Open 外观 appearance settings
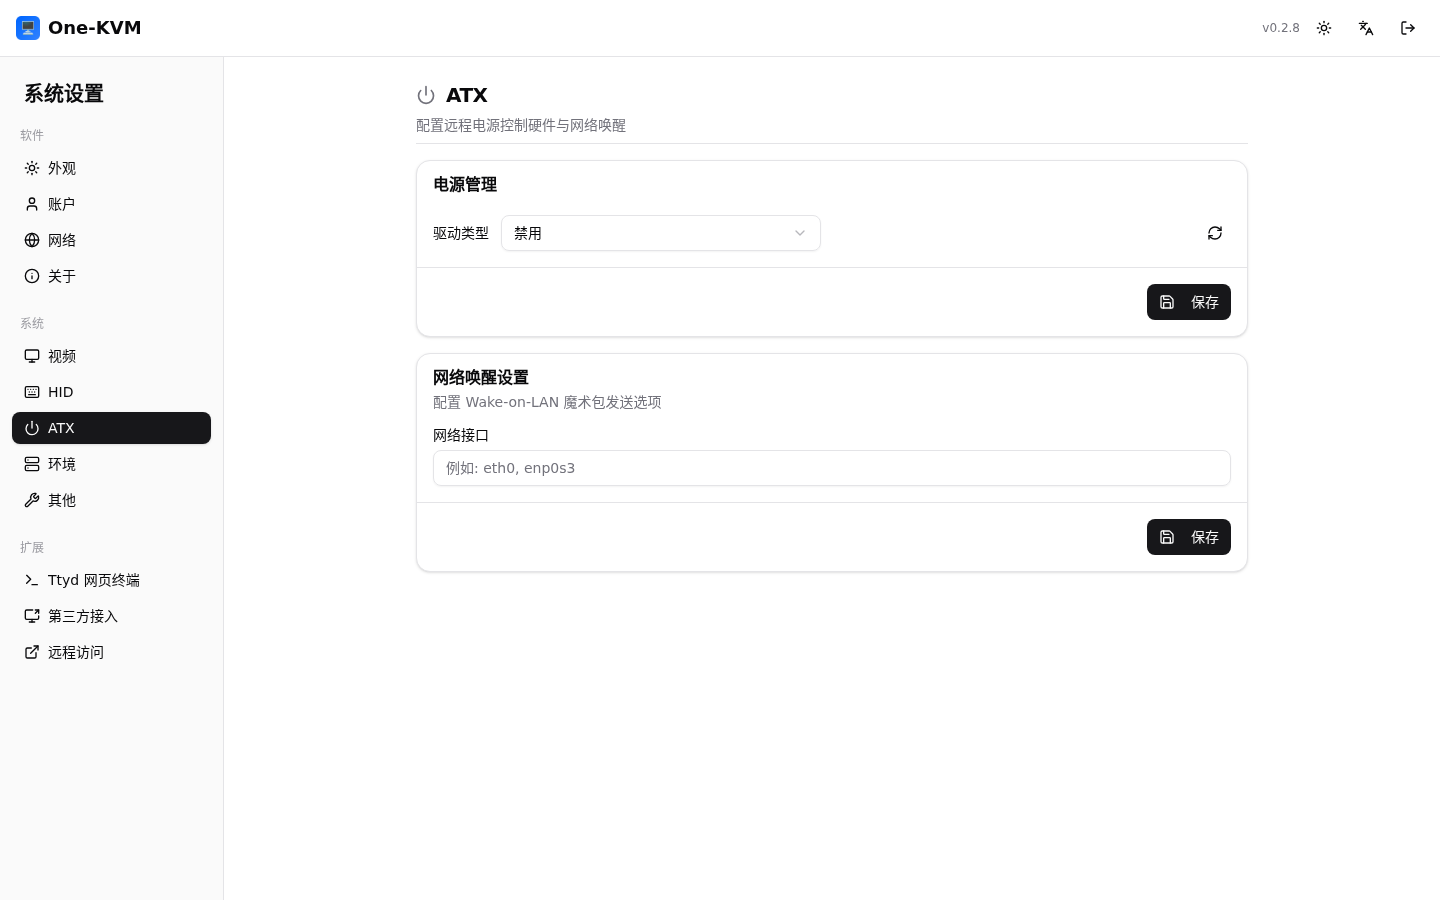The height and width of the screenshot is (900, 1440). (x=111, y=168)
